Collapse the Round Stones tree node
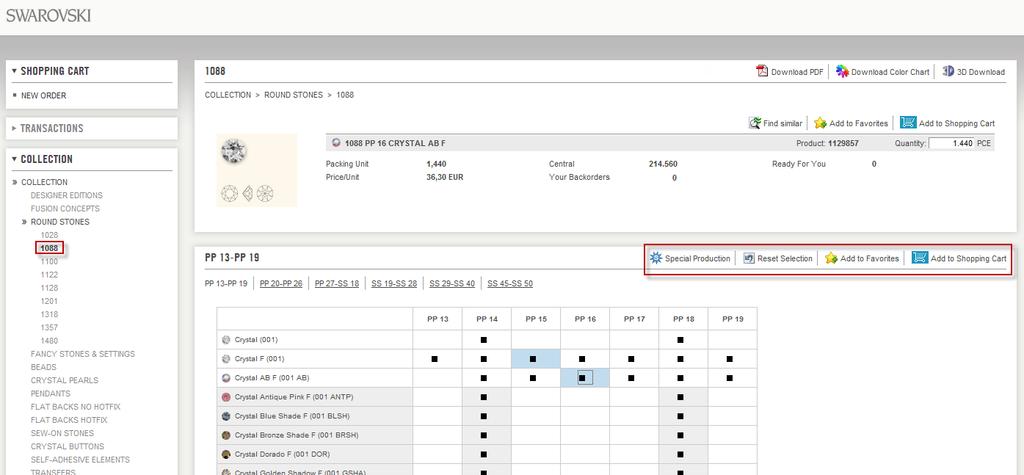This screenshot has height=475, width=1024. pyautogui.click(x=25, y=222)
